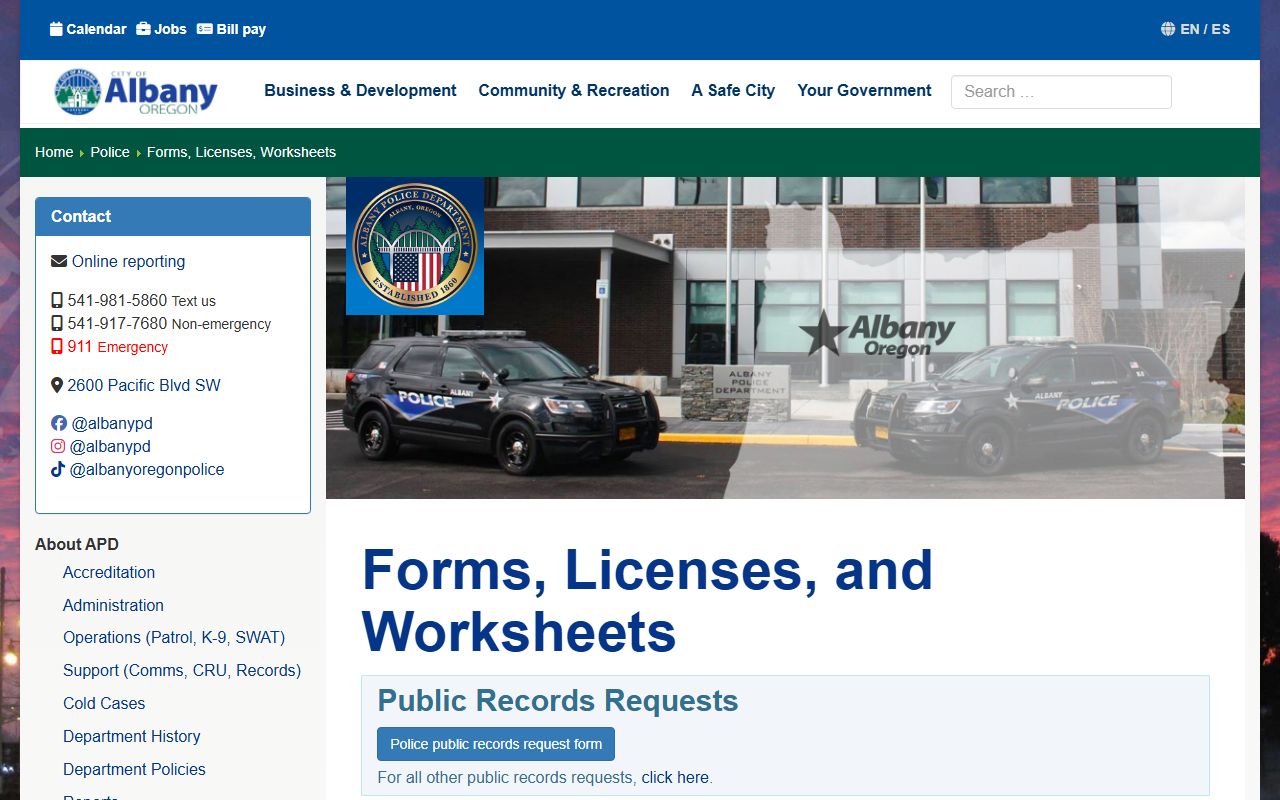Click the map pin icon for Pacific Blvd
Screen dimensions: 1280x800
point(57,385)
